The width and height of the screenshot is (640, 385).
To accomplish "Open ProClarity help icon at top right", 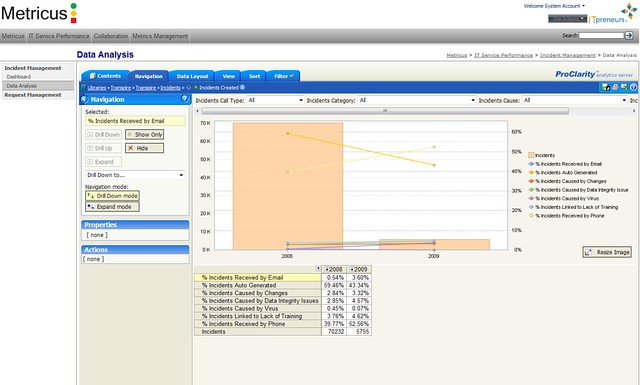I will tap(633, 87).
